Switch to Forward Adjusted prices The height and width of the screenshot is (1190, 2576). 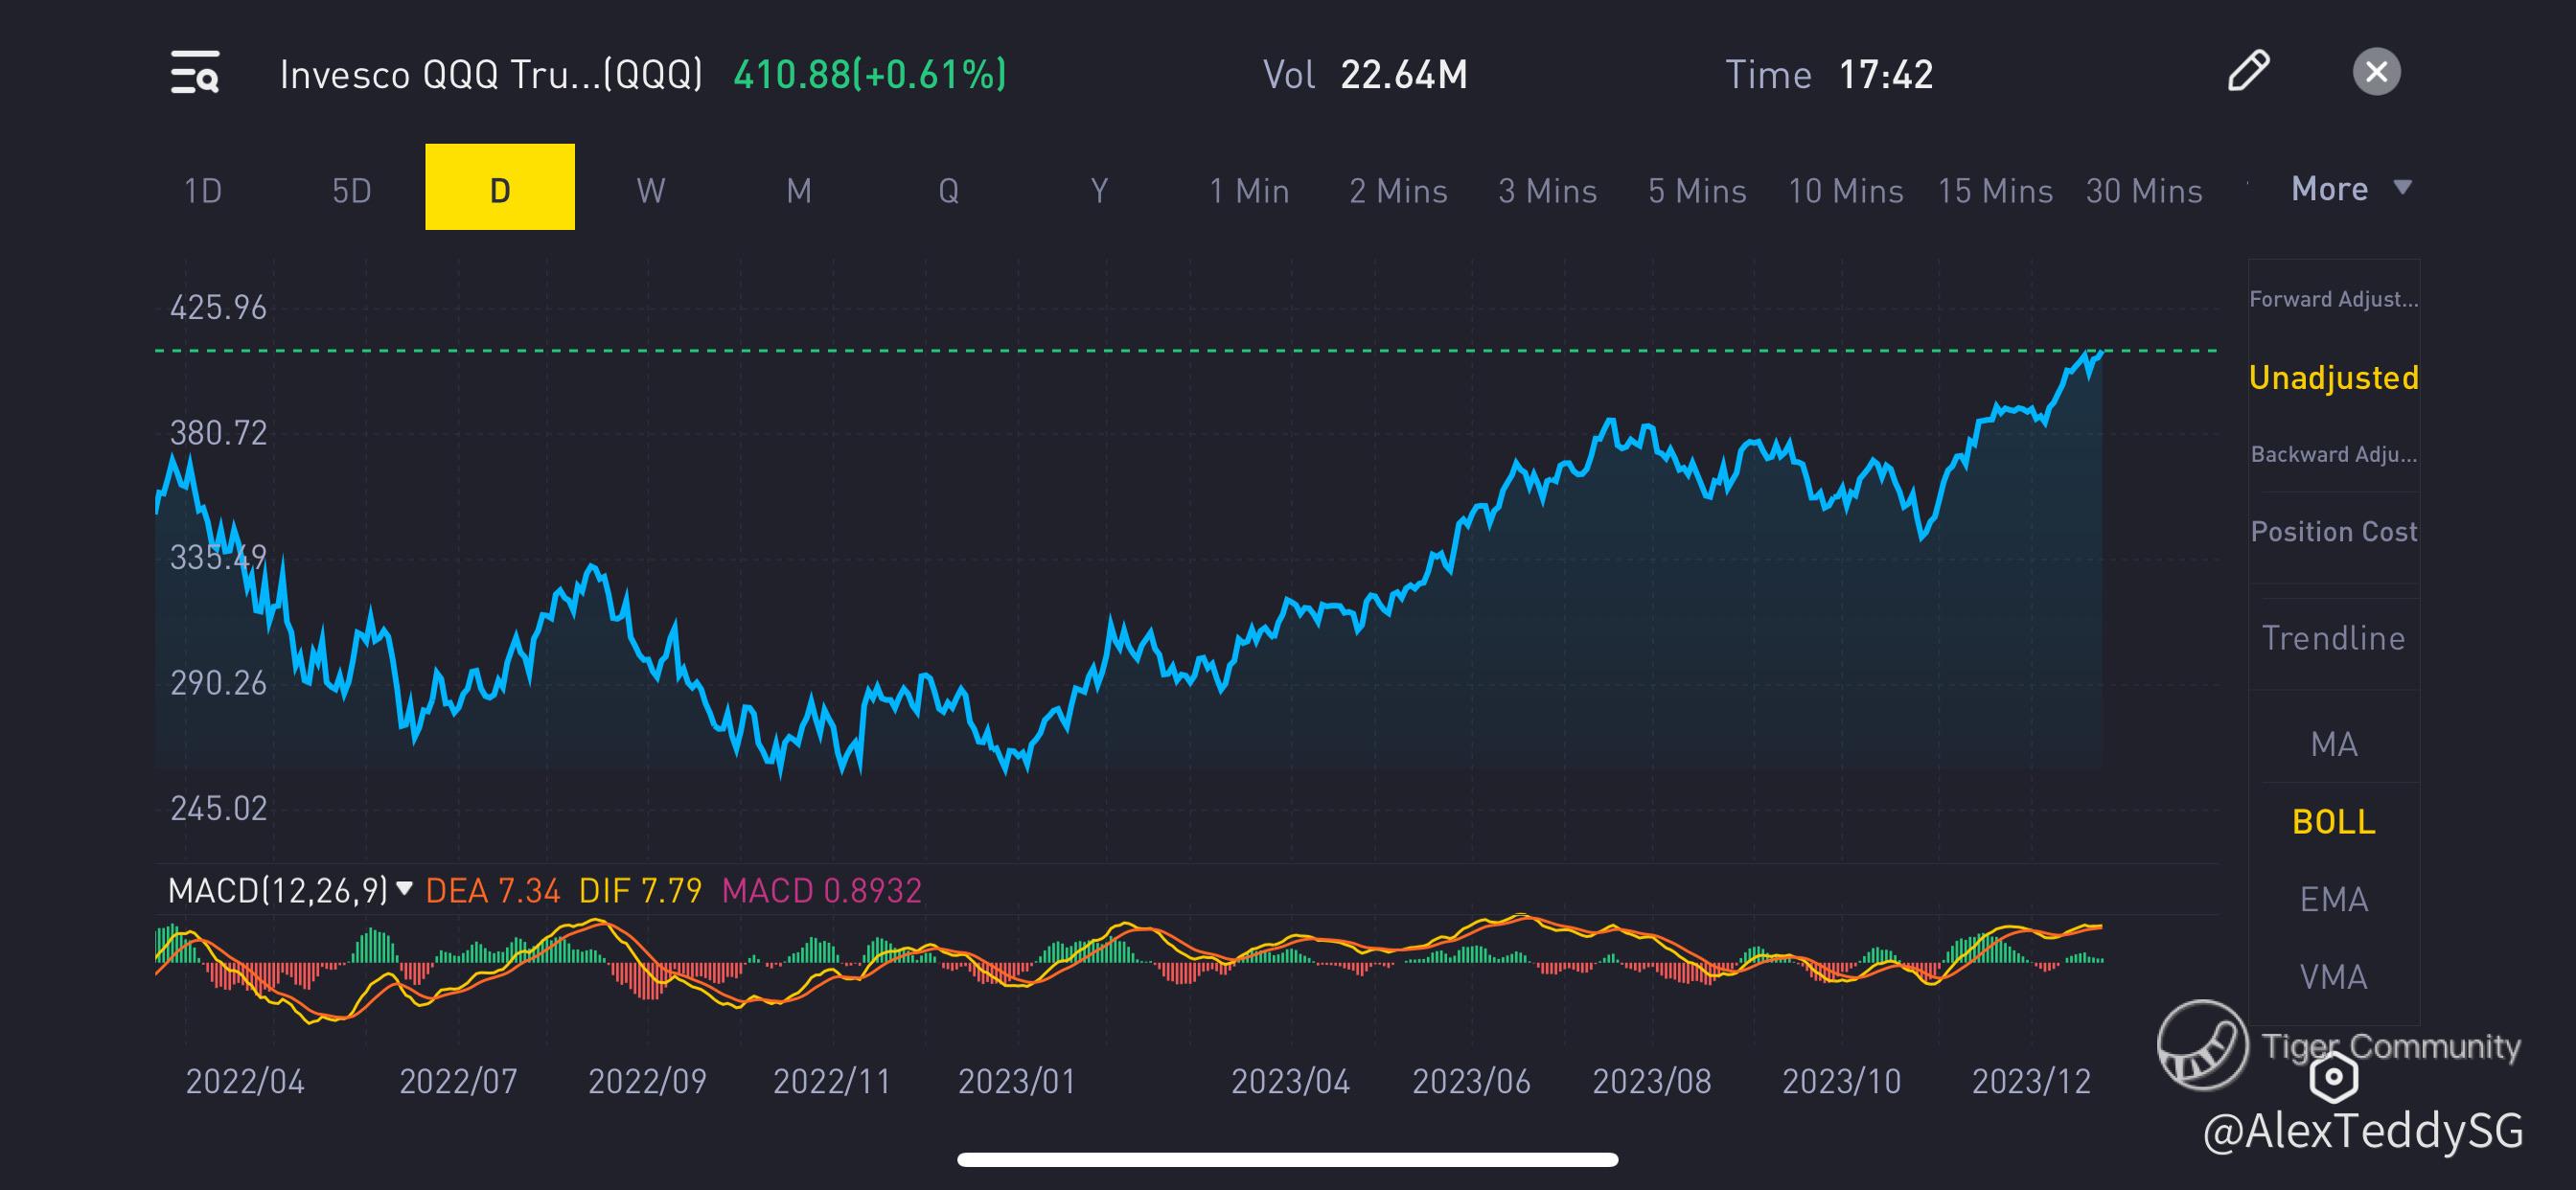coord(2333,299)
